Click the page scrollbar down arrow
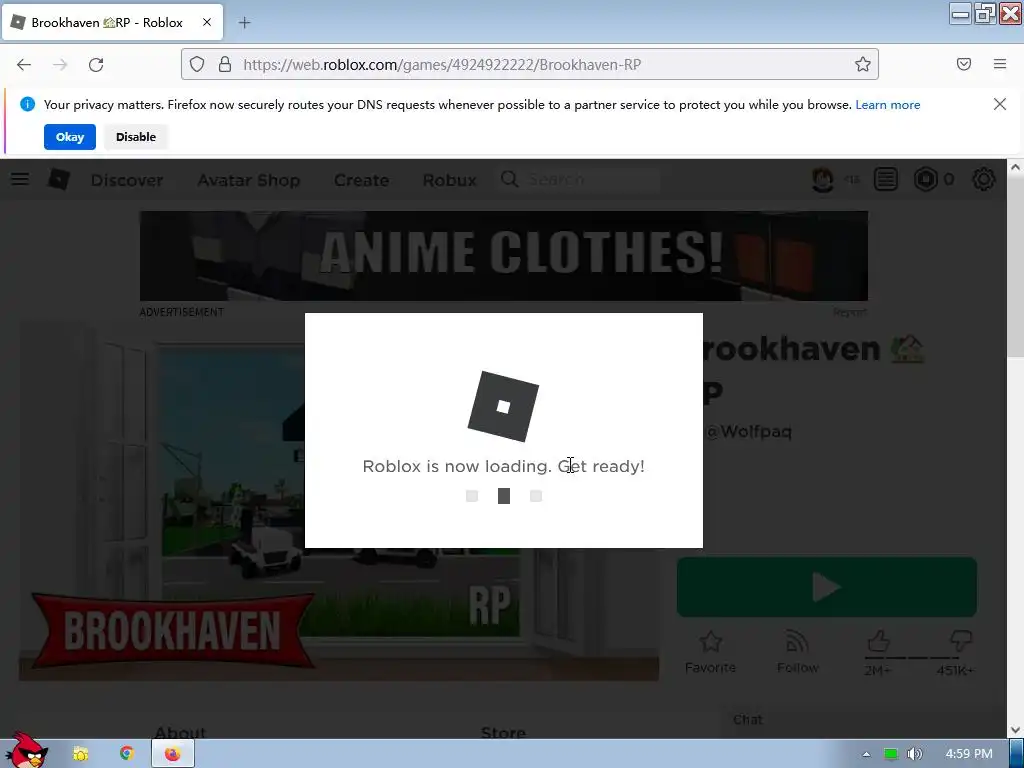The width and height of the screenshot is (1024, 768). (1015, 730)
